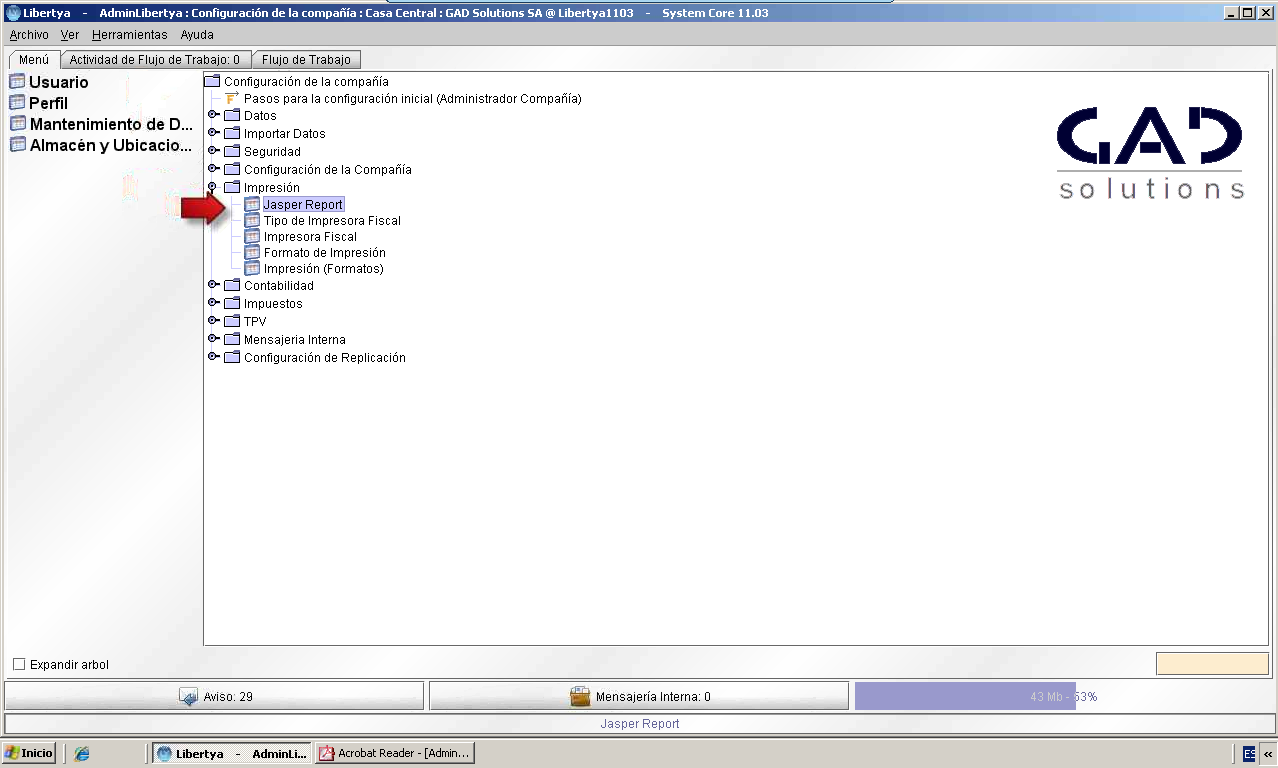Viewport: 1278px width, 768px height.
Task: Click the Configuración de Replicación folder icon
Action: pyautogui.click(x=232, y=358)
